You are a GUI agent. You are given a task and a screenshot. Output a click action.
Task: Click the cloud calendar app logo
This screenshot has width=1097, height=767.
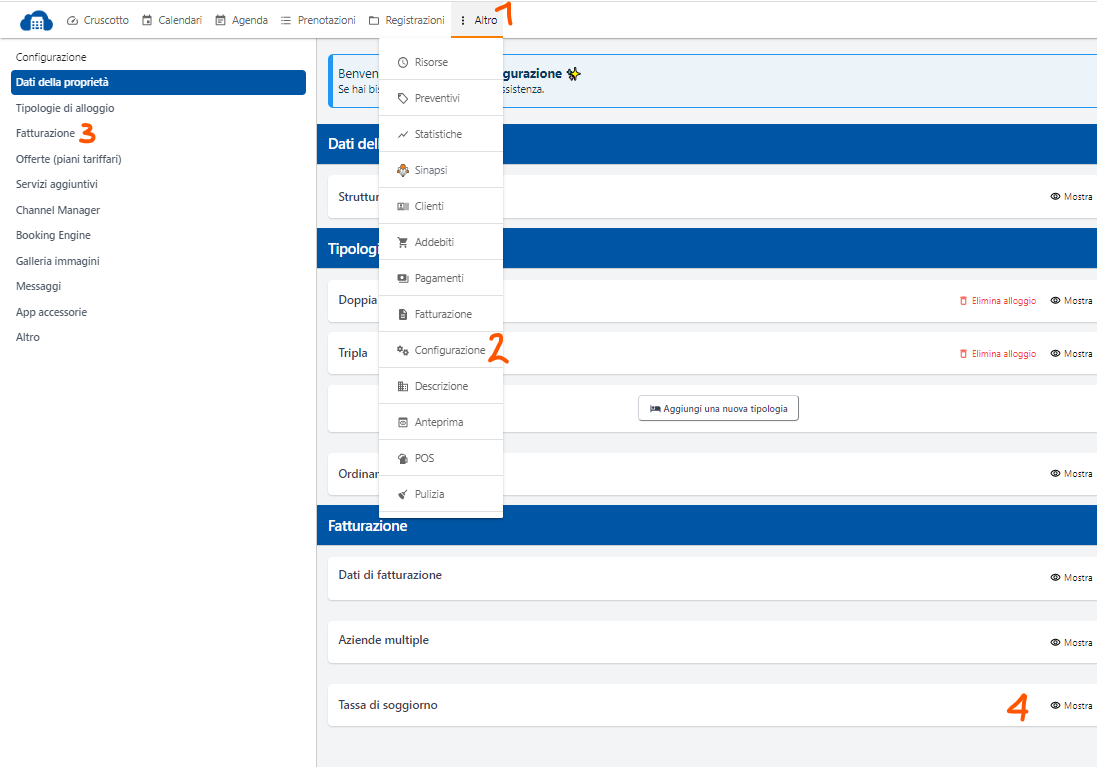click(x=36, y=20)
